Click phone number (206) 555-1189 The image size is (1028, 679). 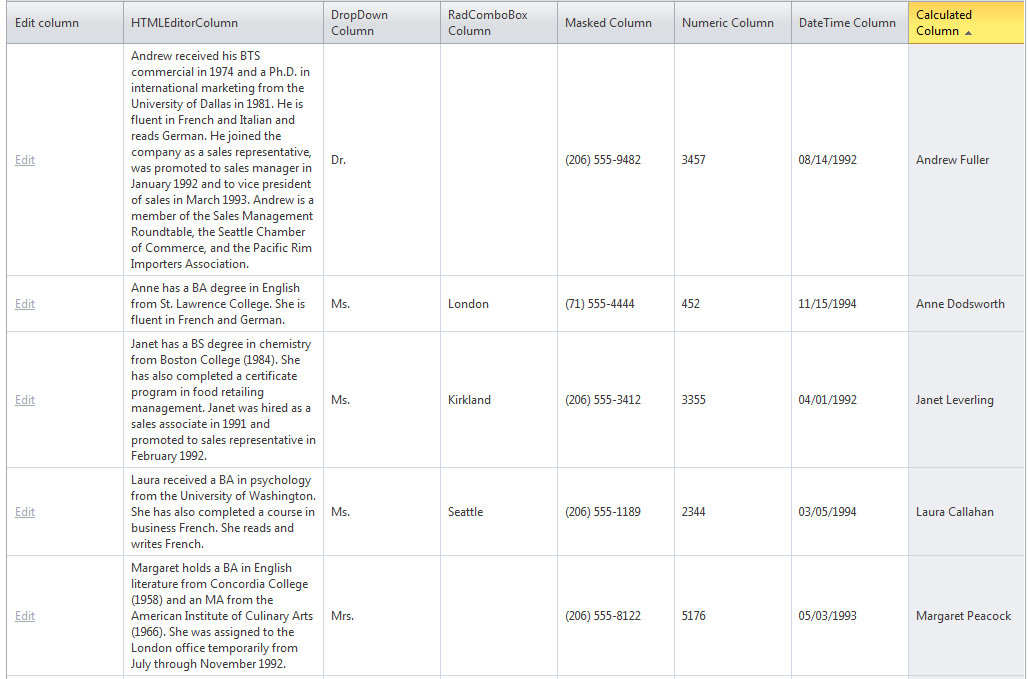603,512
